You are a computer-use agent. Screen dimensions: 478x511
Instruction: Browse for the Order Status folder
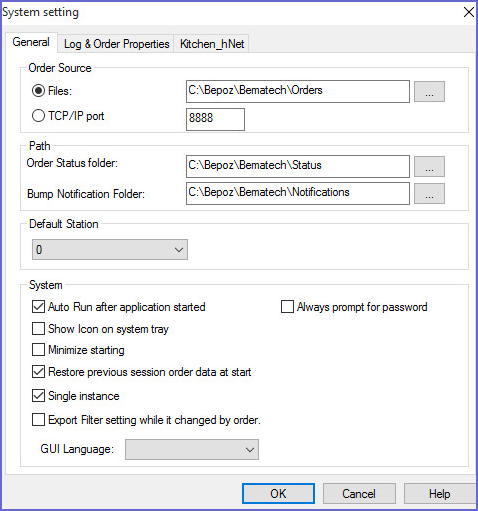click(x=429, y=166)
